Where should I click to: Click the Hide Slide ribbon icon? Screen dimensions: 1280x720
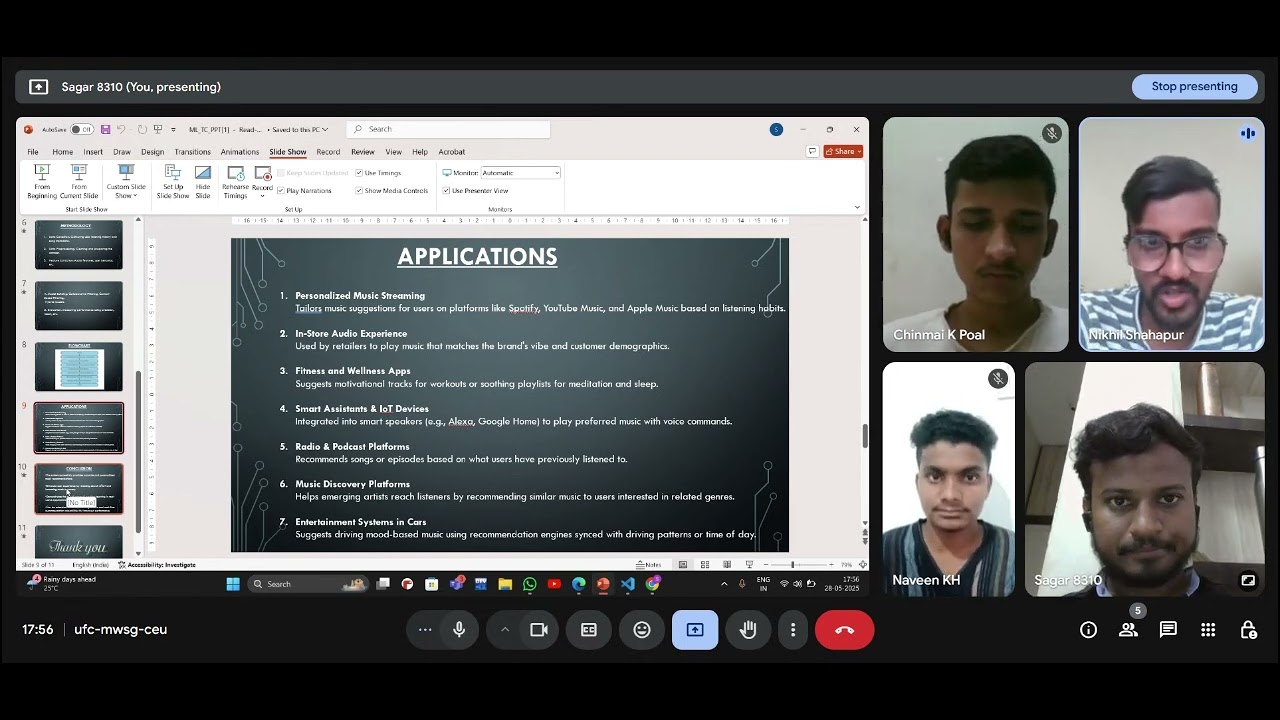(x=203, y=181)
